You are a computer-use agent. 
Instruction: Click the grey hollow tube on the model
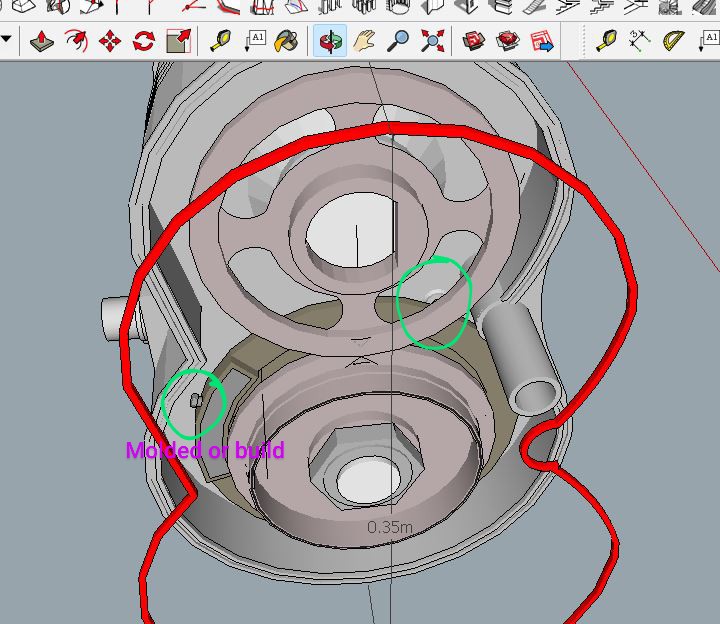pyautogui.click(x=520, y=357)
